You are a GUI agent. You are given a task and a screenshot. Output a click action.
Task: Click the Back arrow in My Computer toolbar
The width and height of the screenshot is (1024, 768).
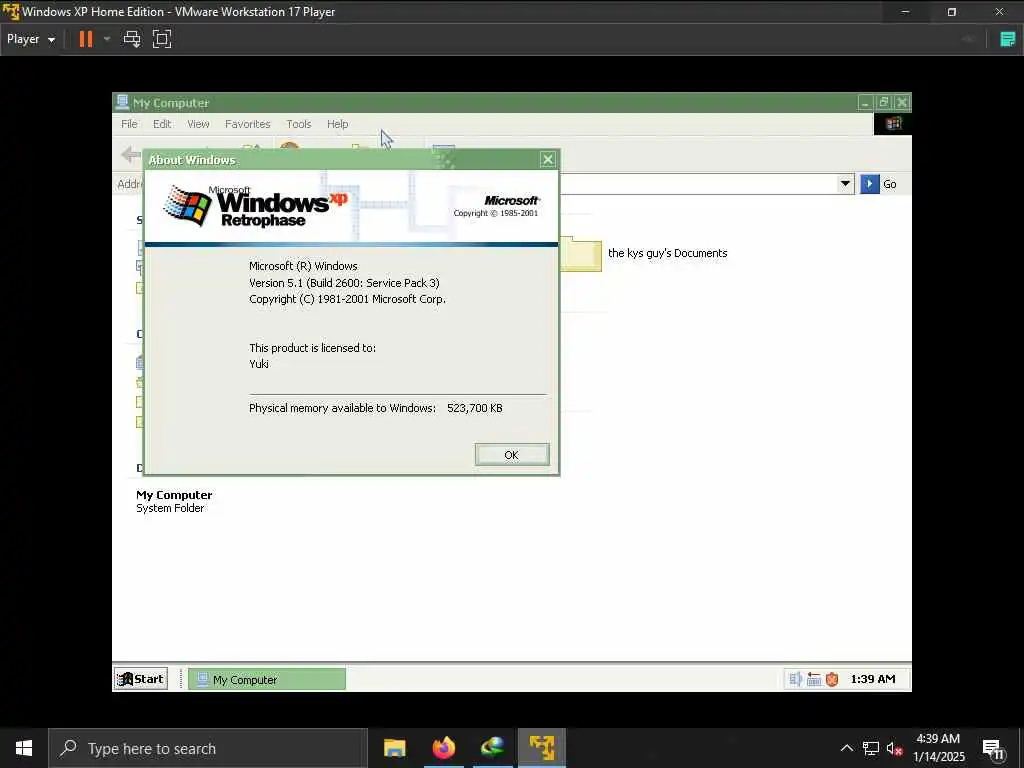tap(131, 155)
